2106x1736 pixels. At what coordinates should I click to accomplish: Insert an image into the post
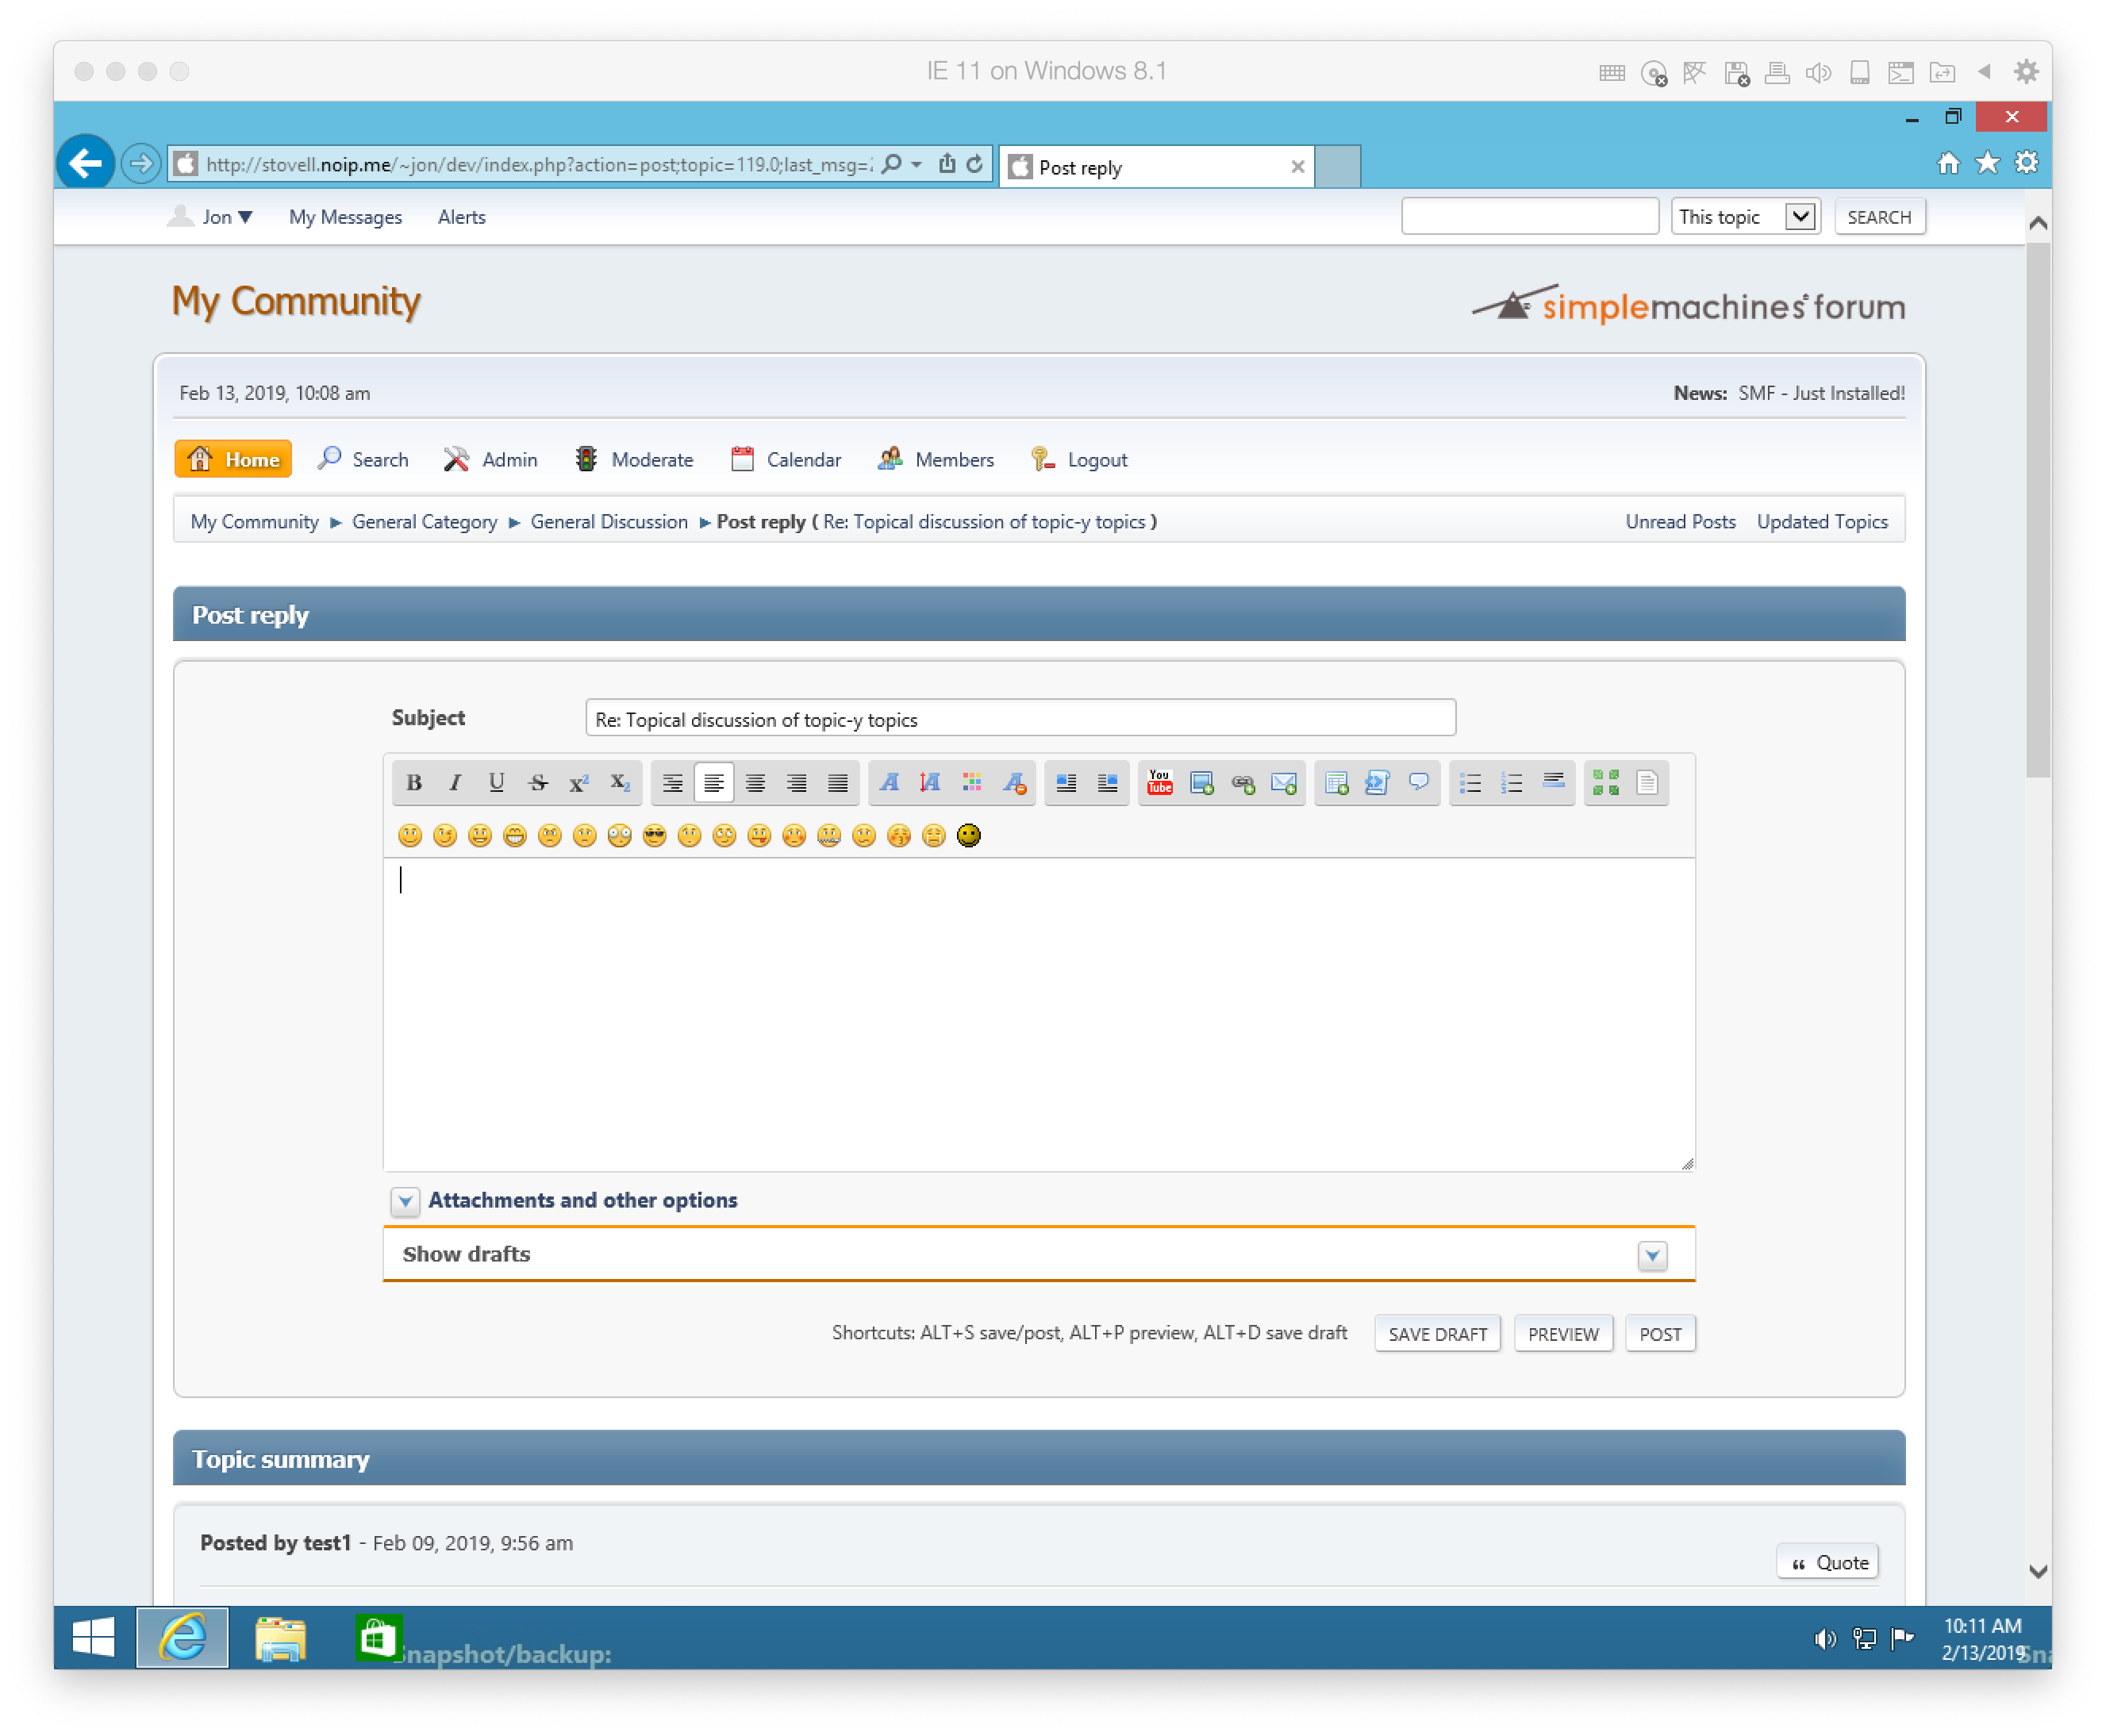click(x=1202, y=782)
